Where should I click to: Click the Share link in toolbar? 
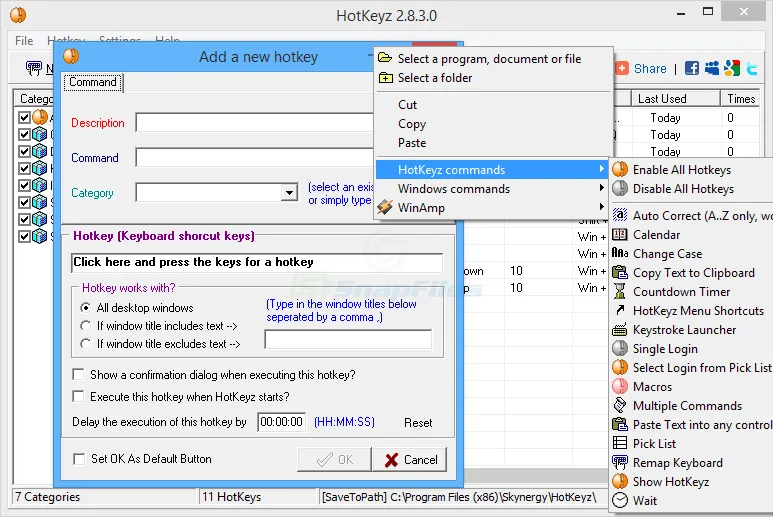click(650, 69)
